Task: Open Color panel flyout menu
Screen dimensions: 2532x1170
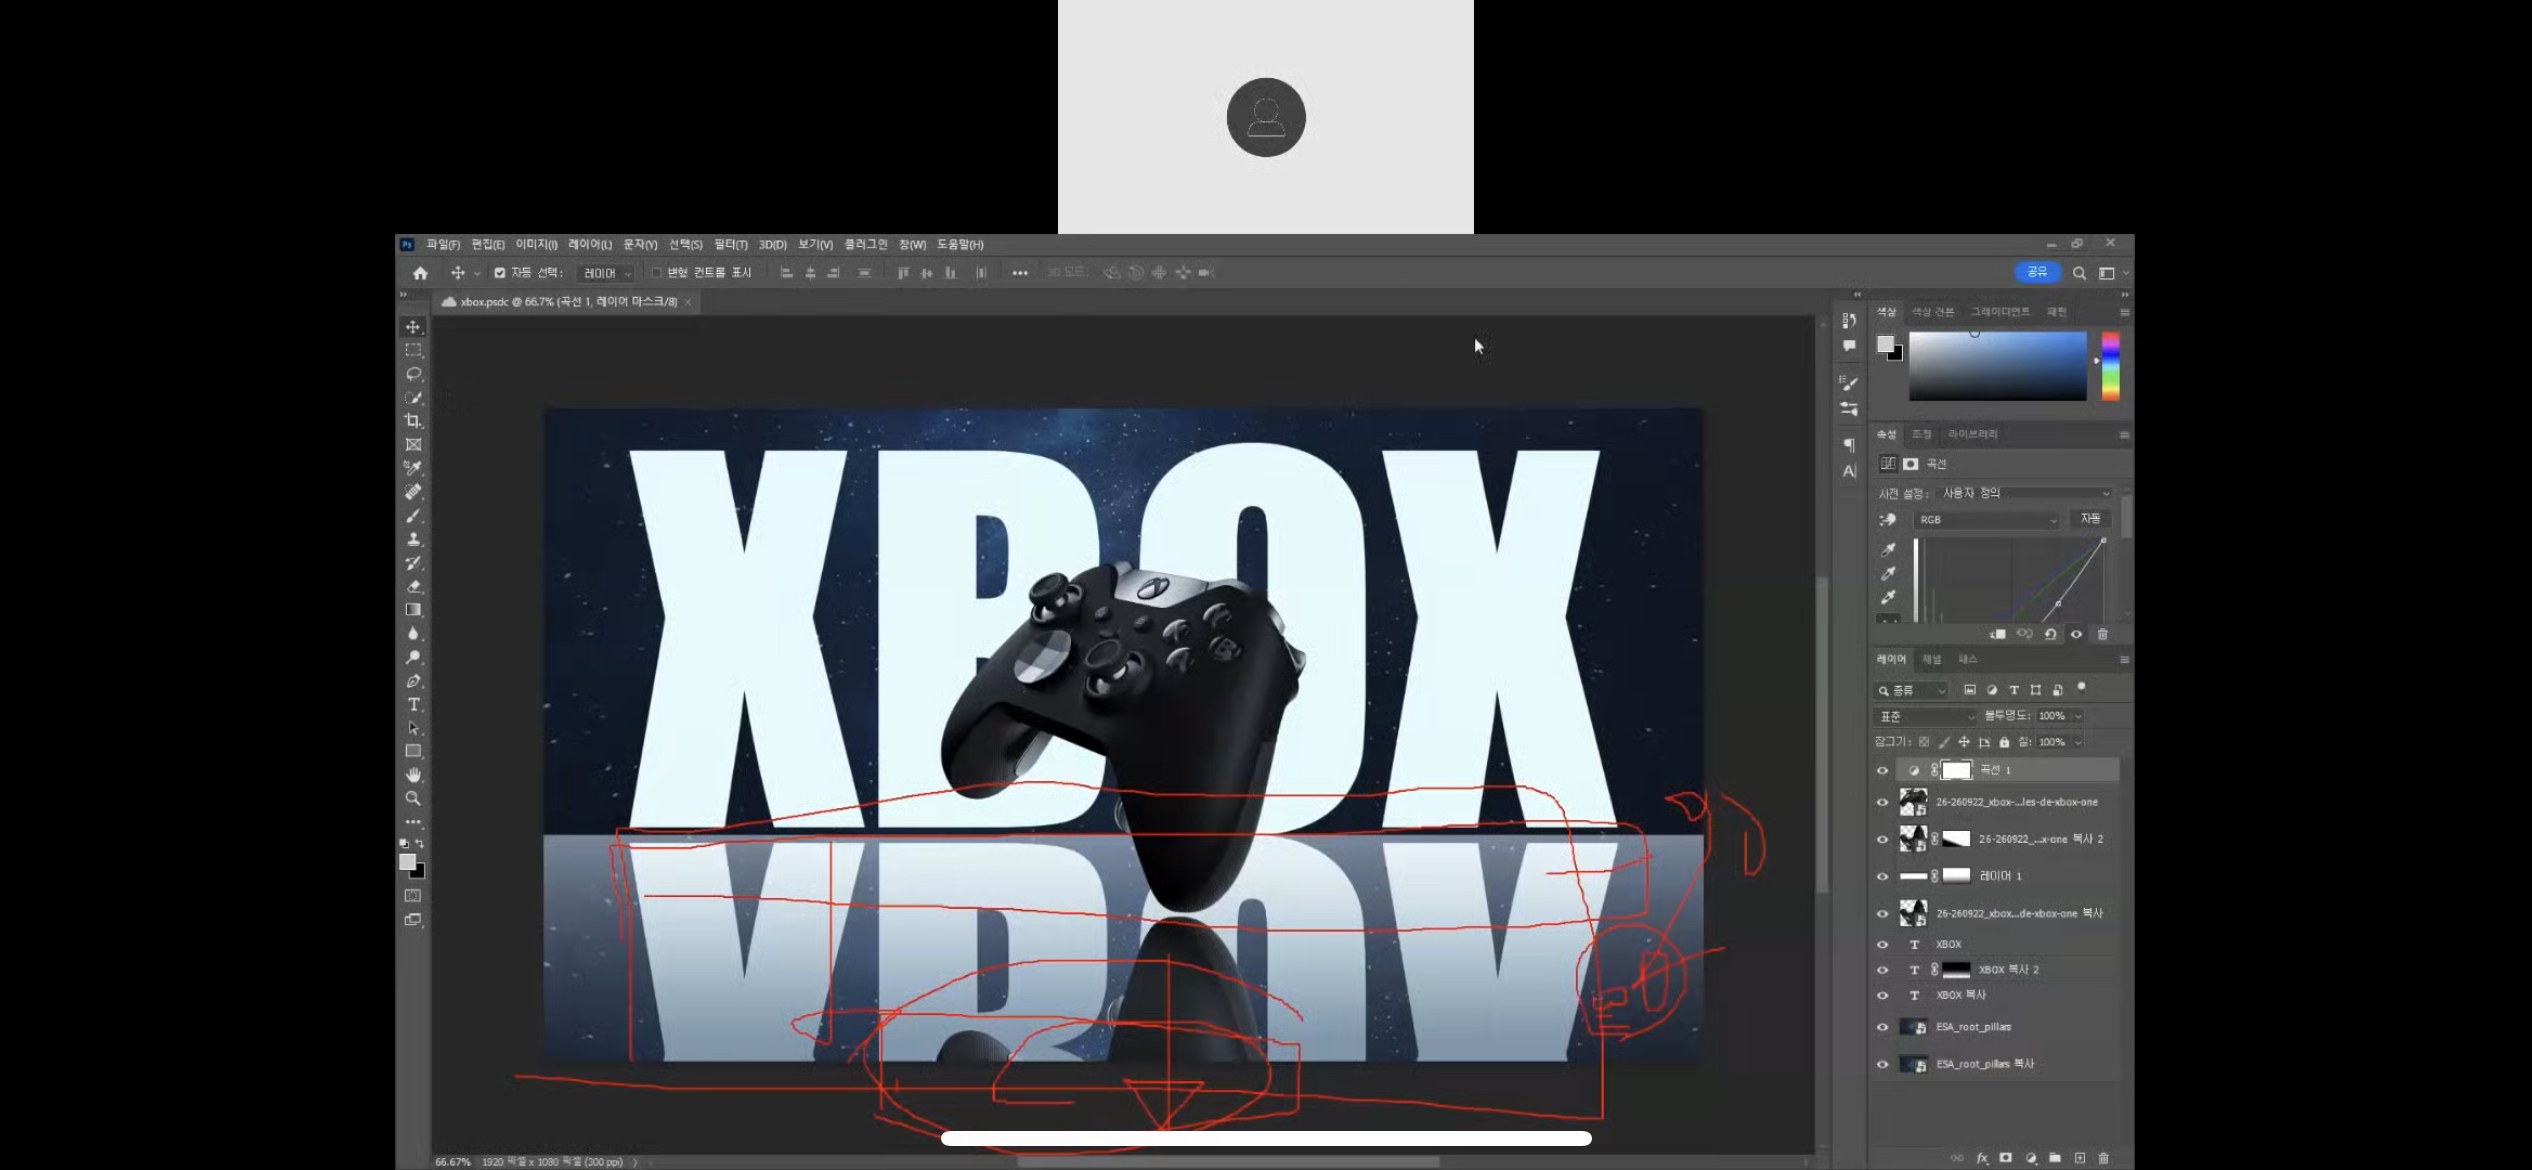Action: click(2124, 312)
